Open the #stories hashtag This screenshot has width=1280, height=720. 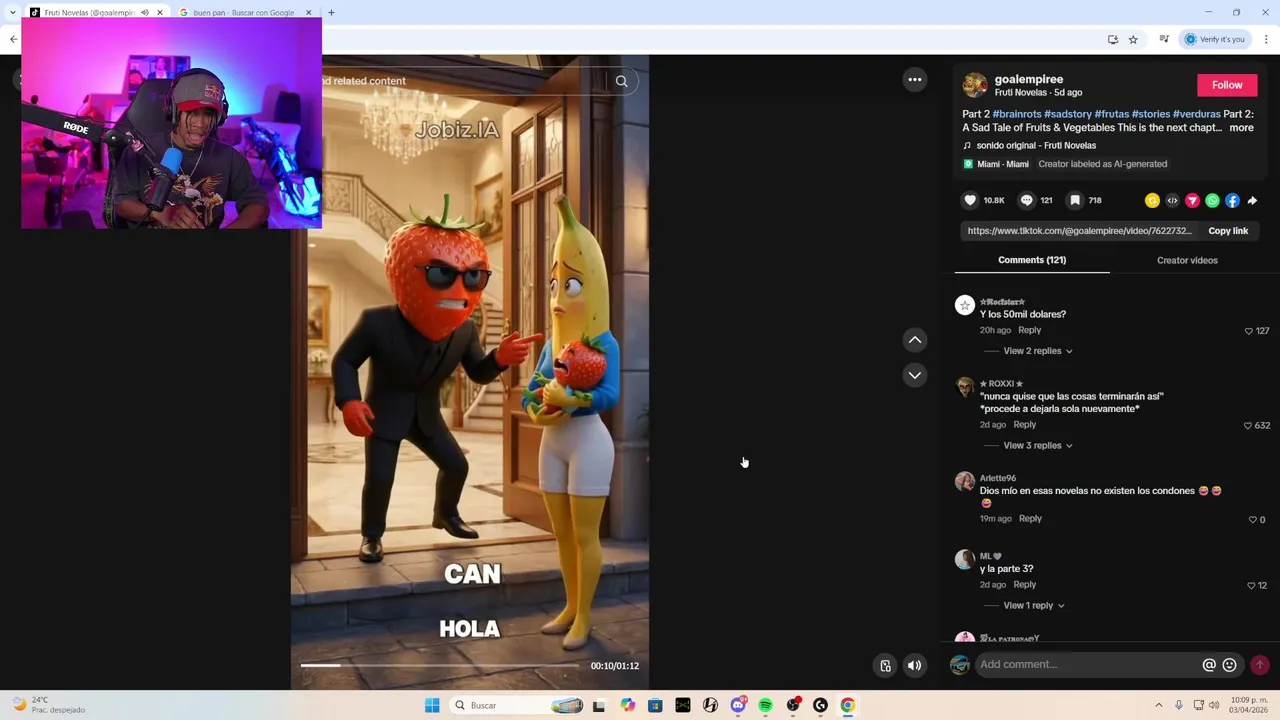tap(1151, 114)
